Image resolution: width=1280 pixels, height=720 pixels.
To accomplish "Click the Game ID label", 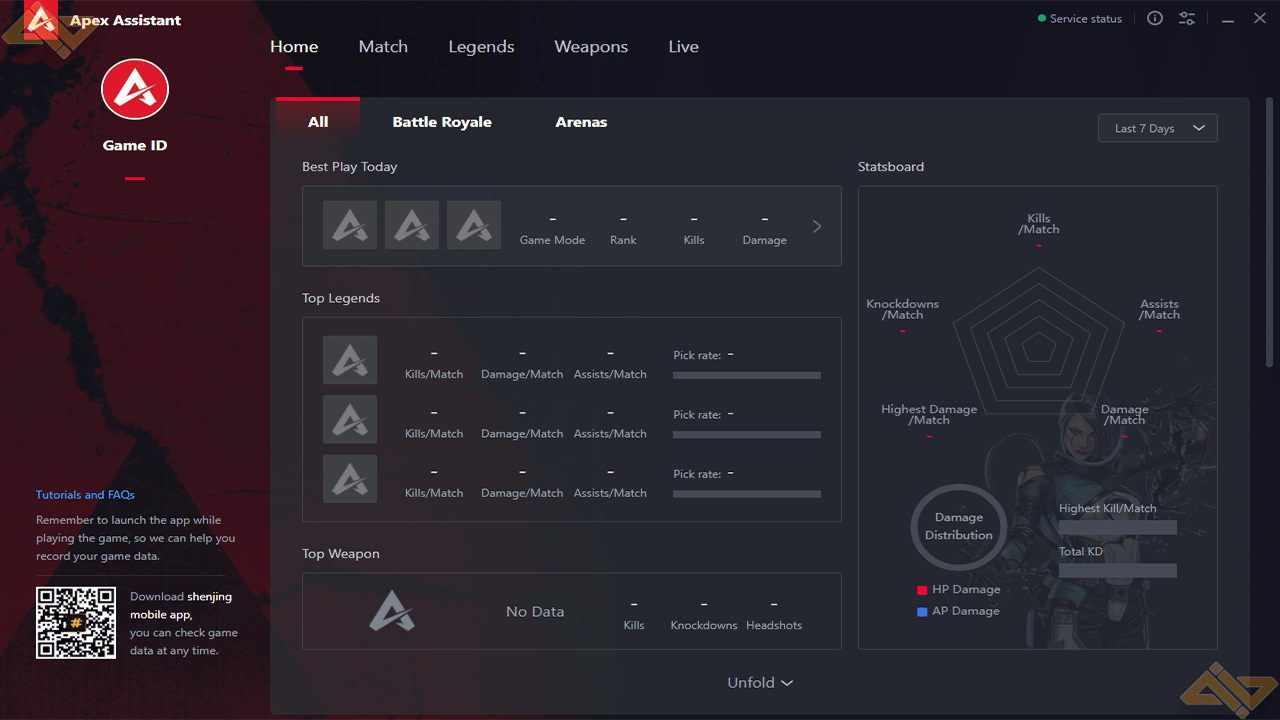I will coord(135,146).
